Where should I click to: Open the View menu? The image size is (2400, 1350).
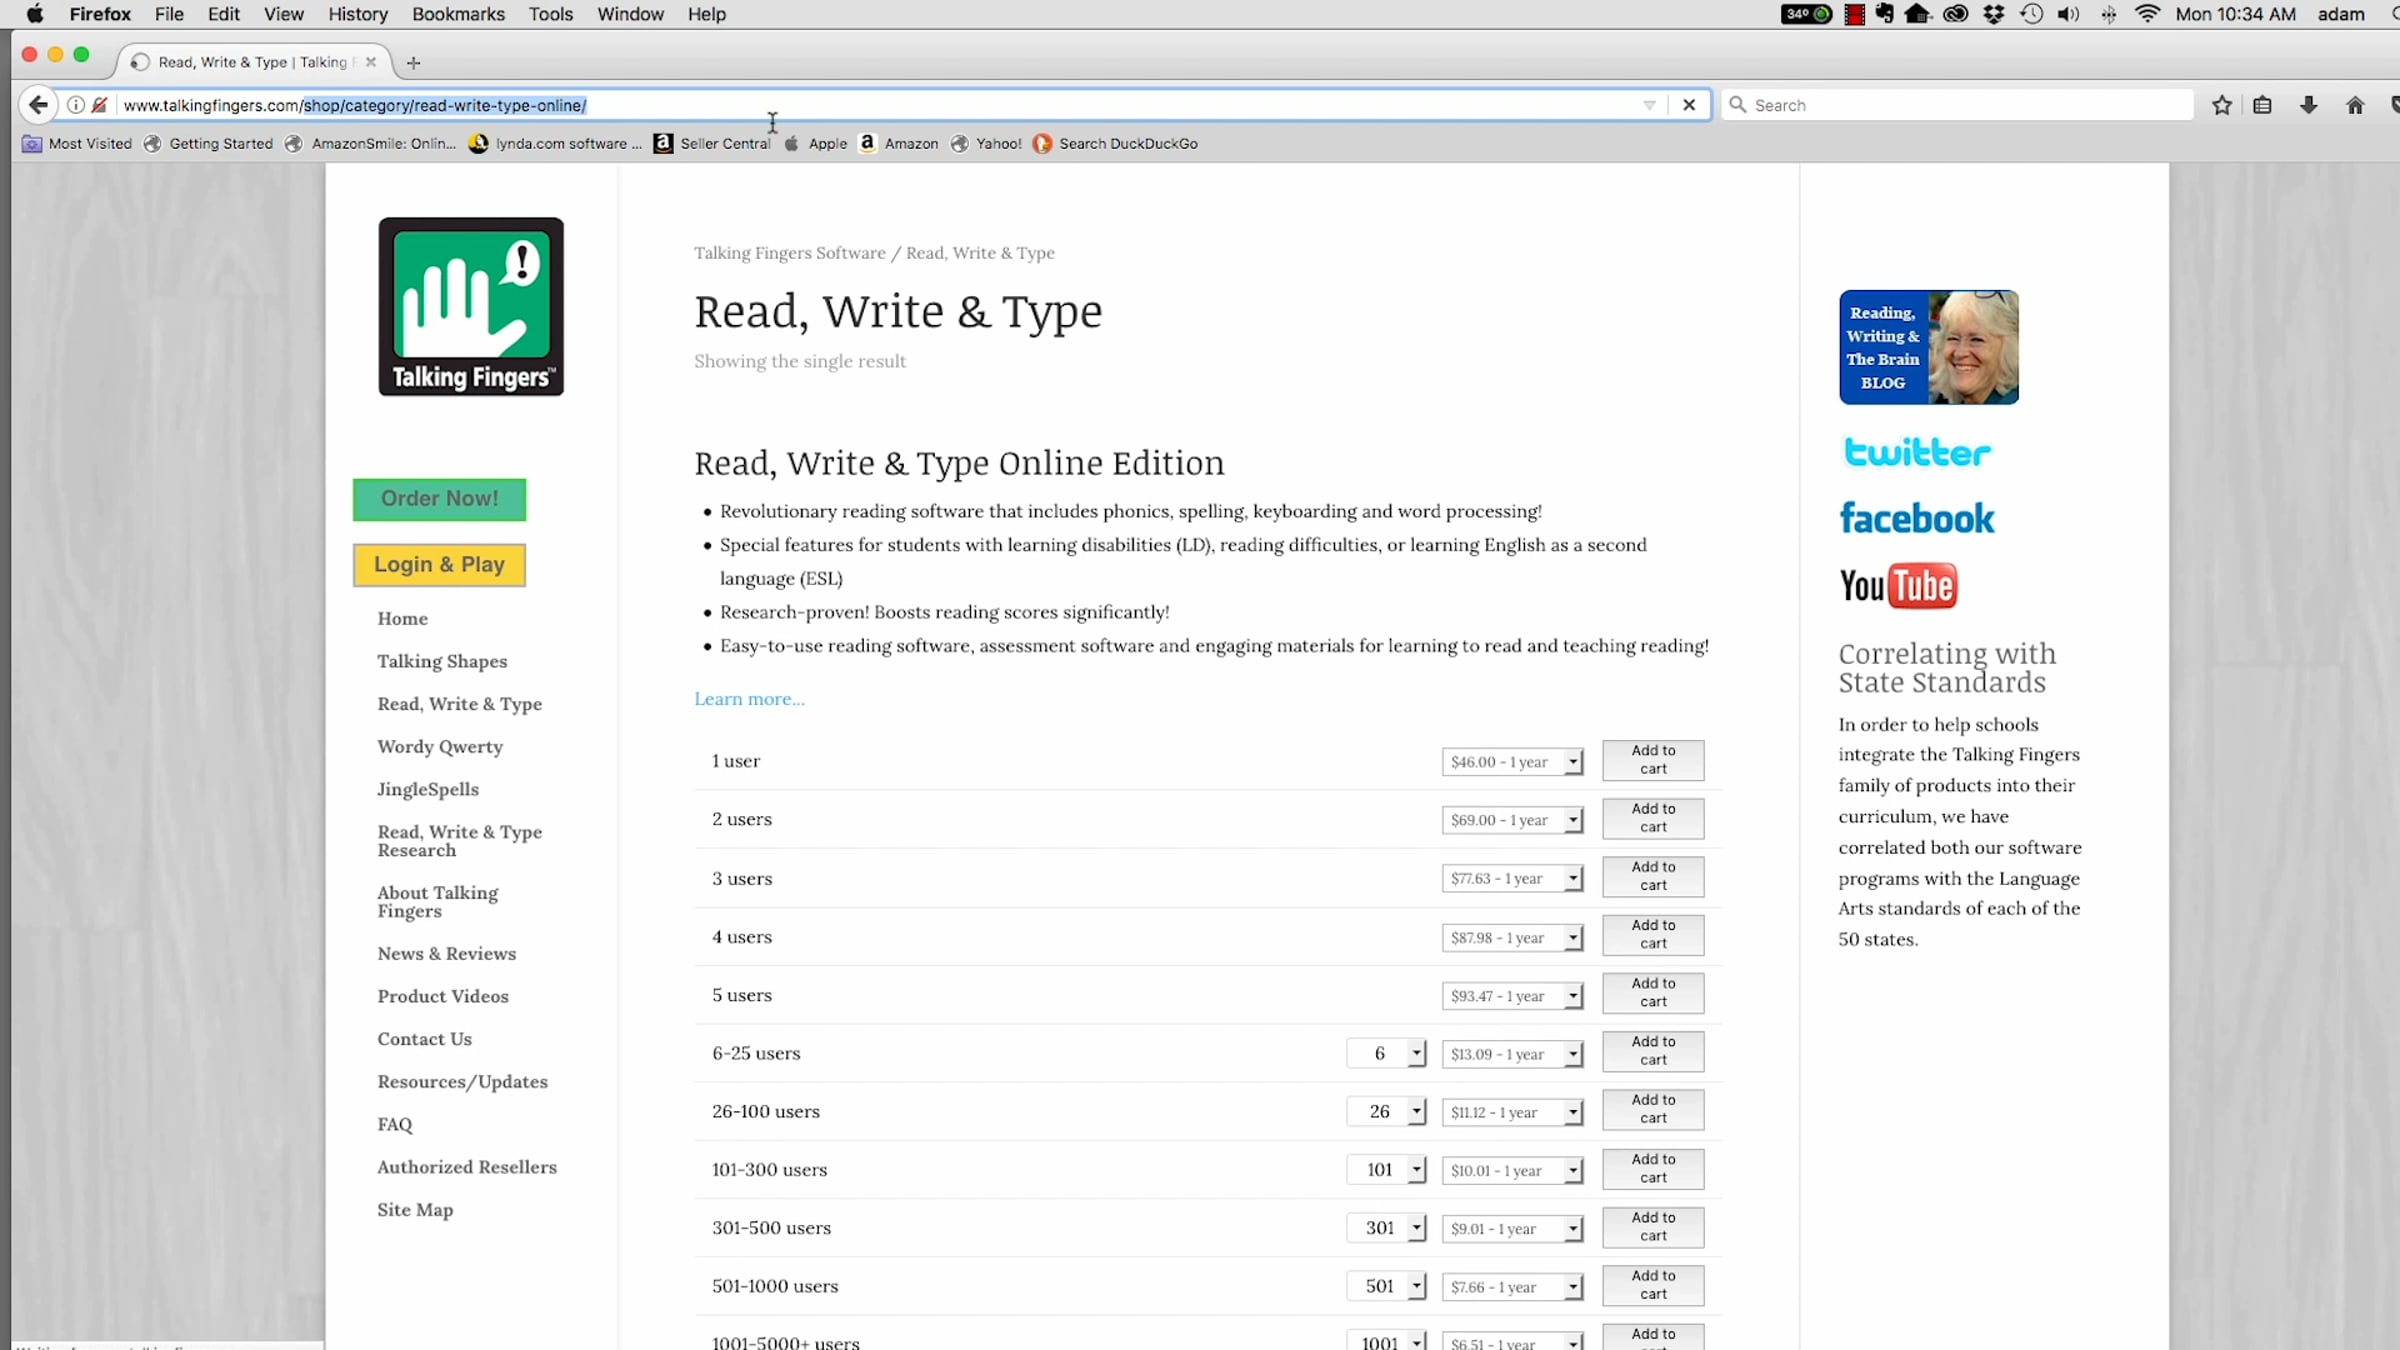point(284,14)
